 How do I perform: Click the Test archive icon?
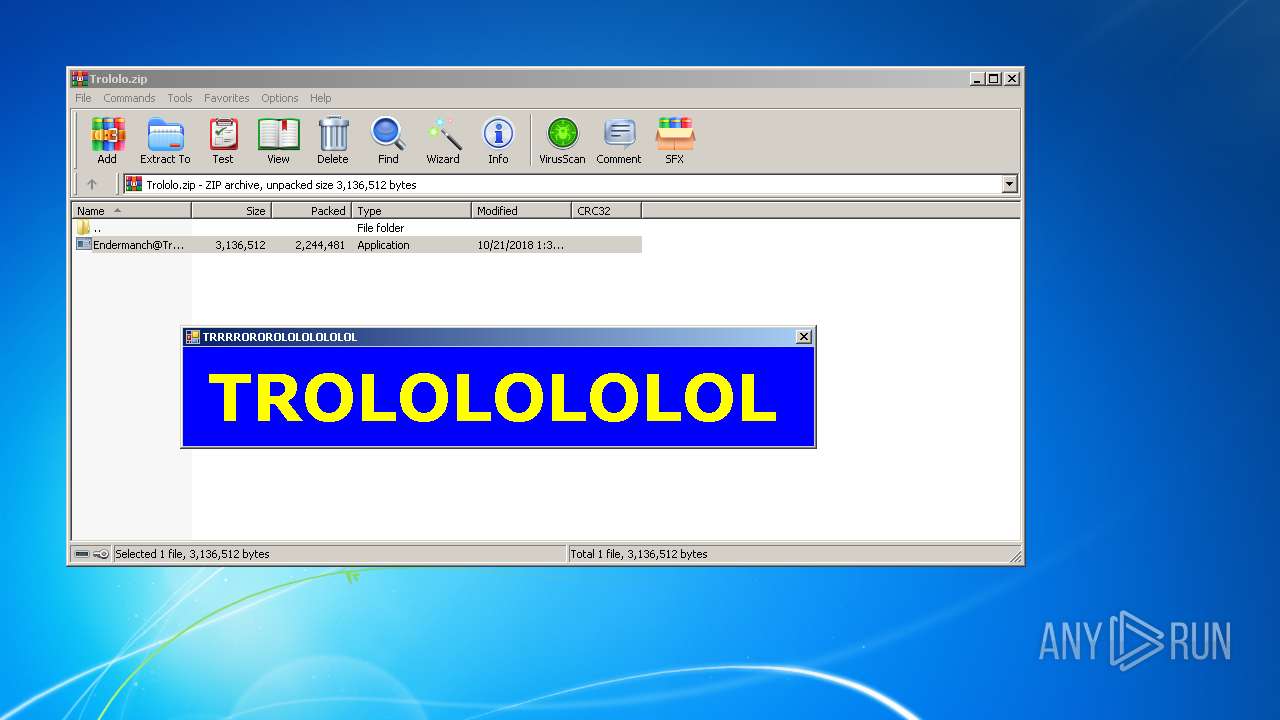[x=223, y=140]
